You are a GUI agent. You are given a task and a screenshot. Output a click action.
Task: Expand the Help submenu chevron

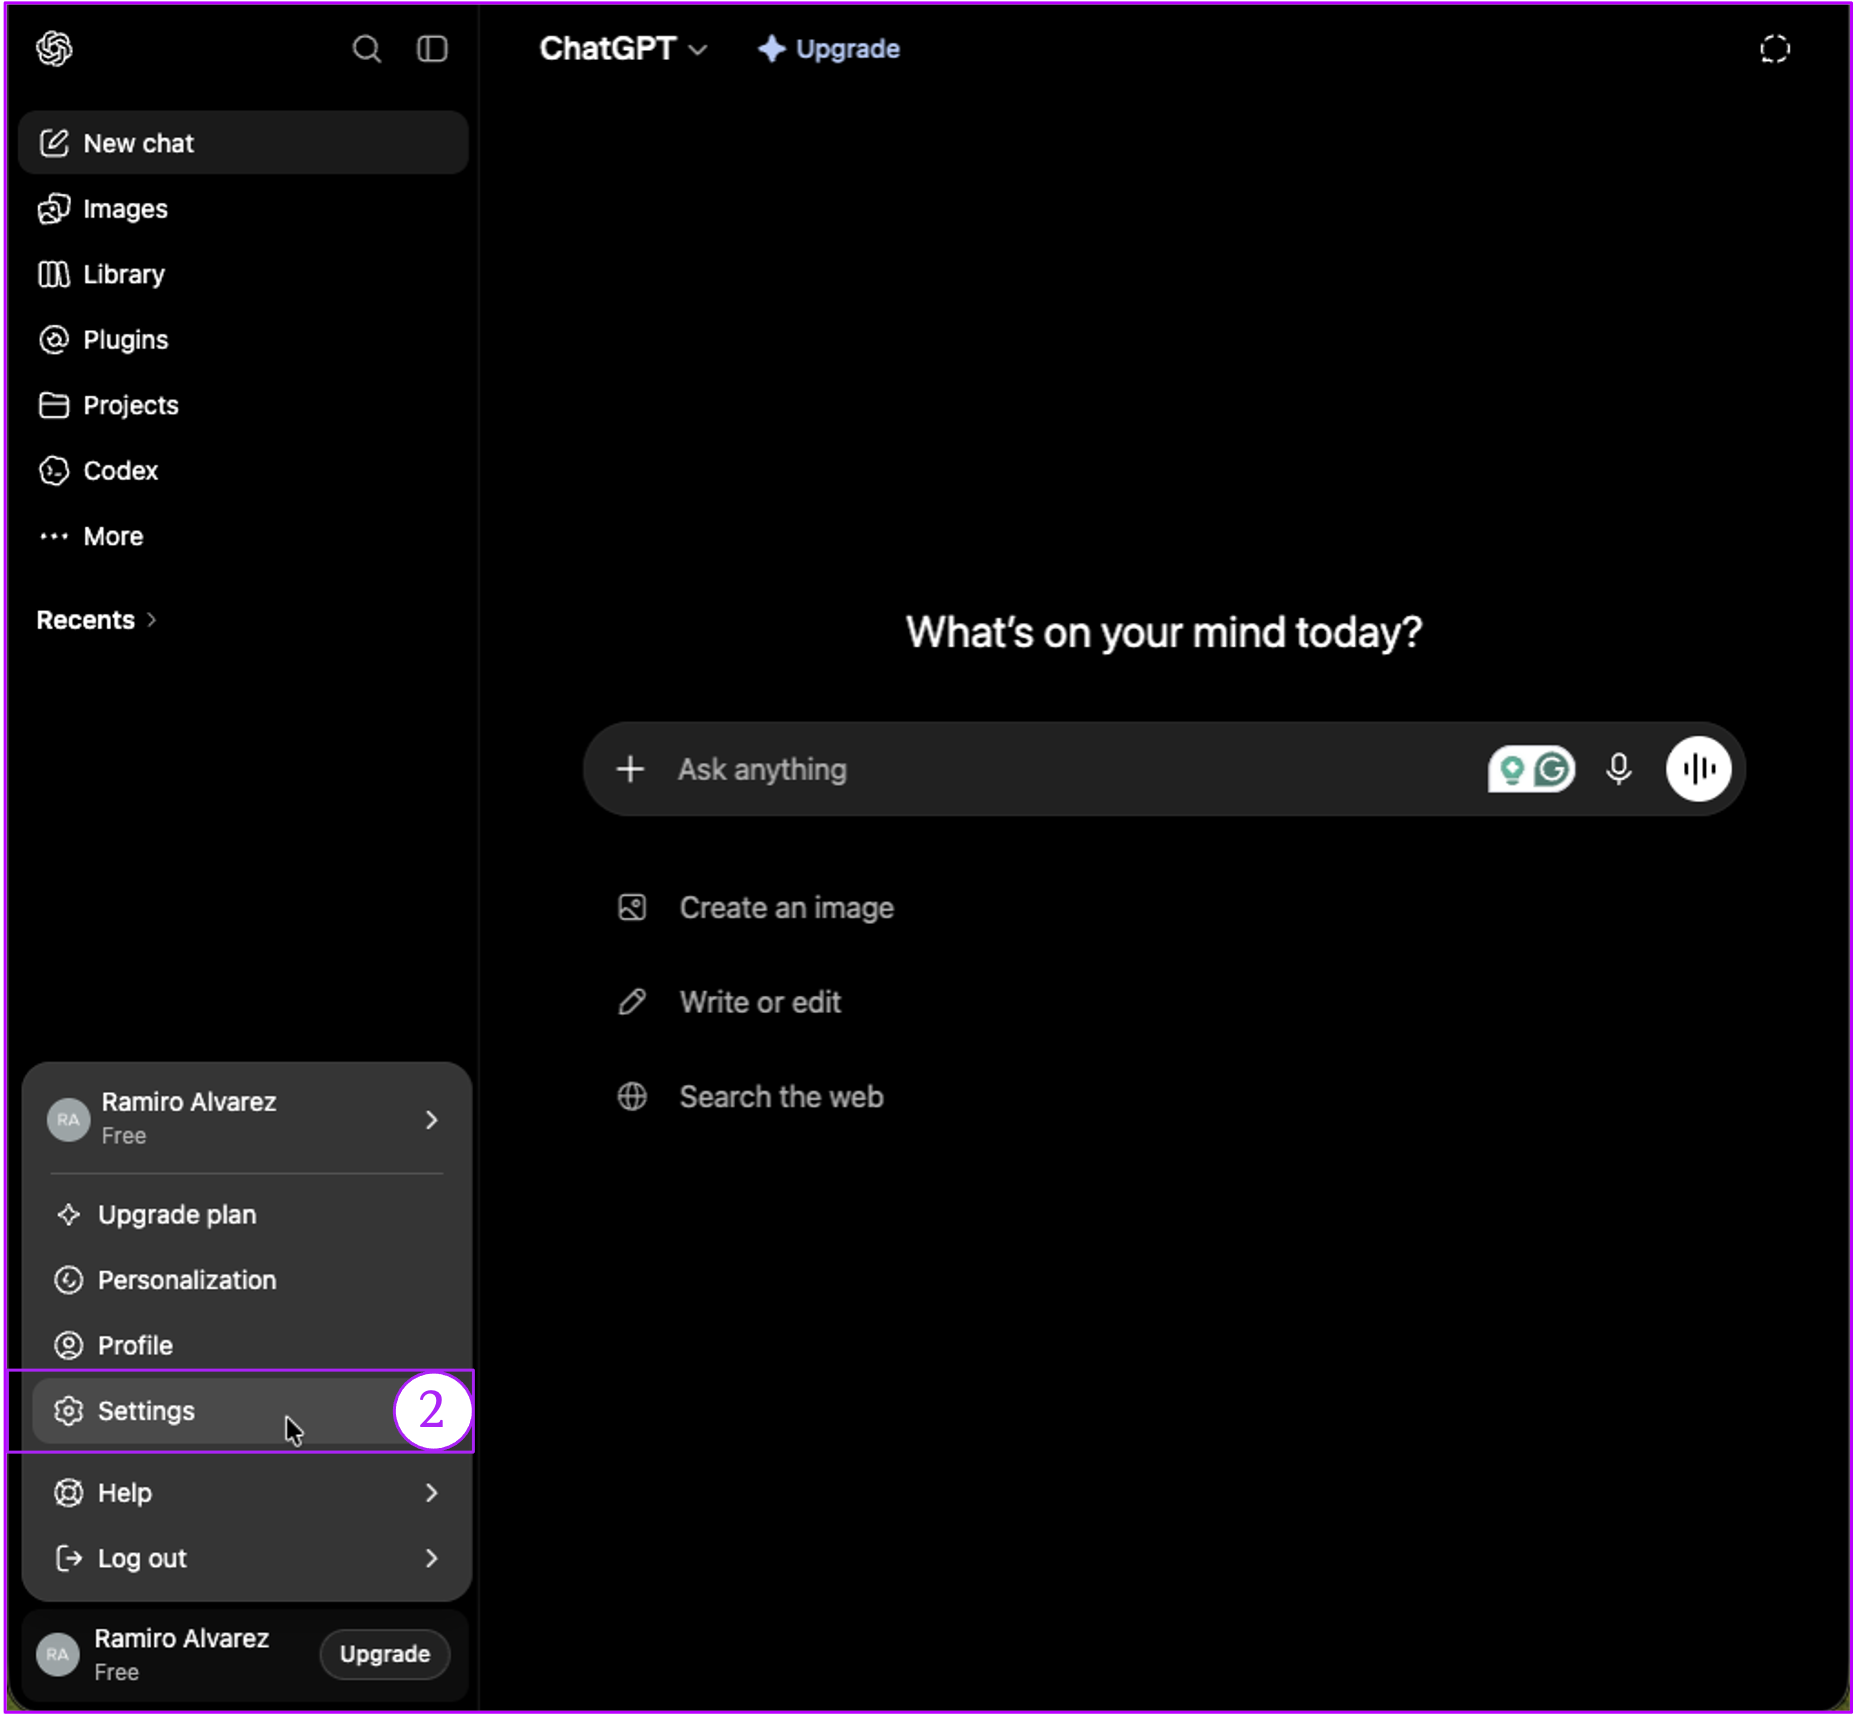click(x=431, y=1493)
